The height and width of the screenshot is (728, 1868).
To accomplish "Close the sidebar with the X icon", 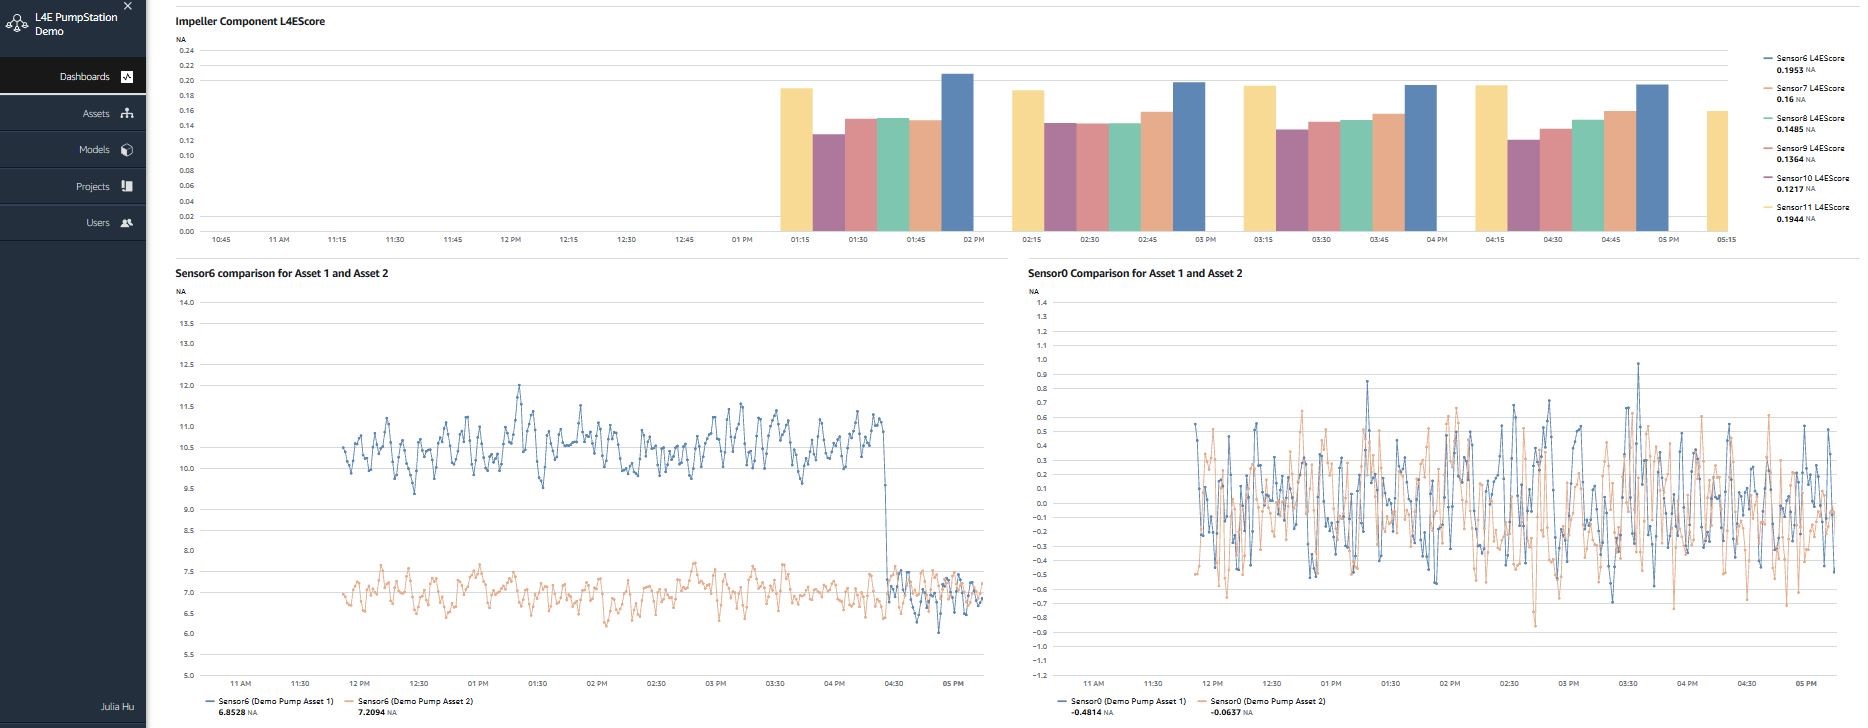I will click(x=128, y=6).
